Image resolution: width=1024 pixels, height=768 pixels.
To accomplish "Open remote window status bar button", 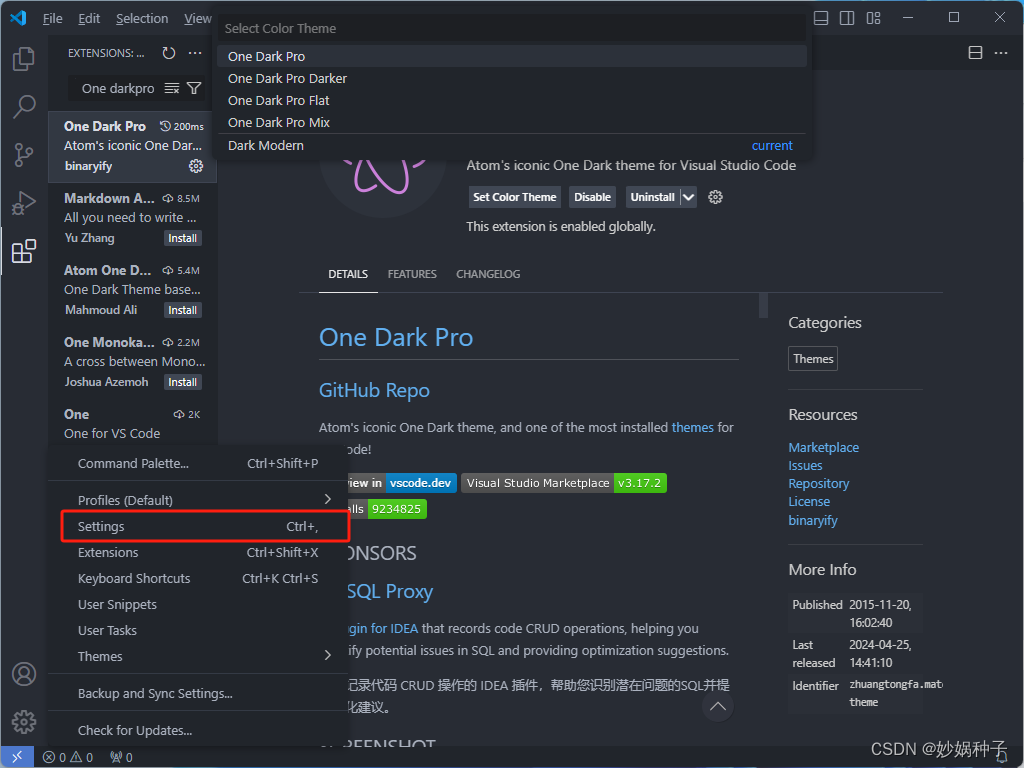I will (x=17, y=757).
